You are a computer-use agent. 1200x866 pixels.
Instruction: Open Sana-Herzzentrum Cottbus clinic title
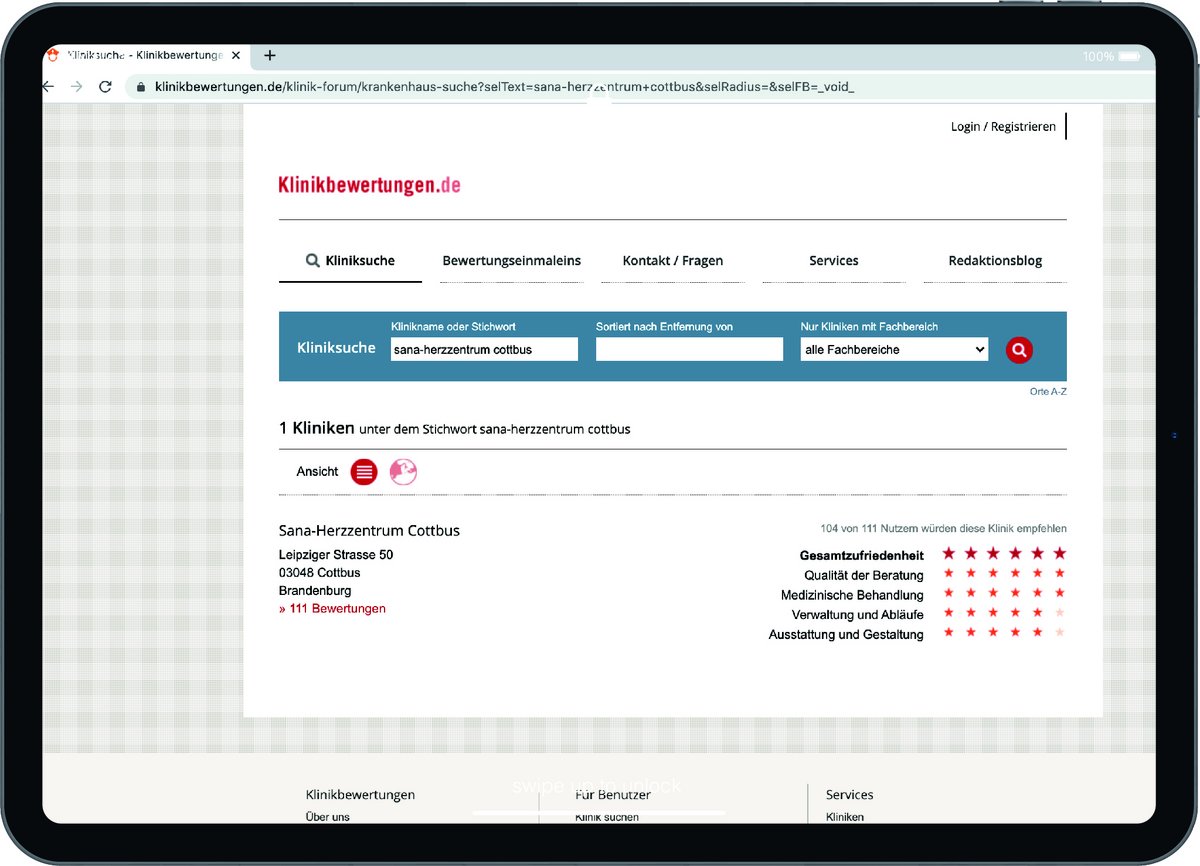tap(369, 531)
